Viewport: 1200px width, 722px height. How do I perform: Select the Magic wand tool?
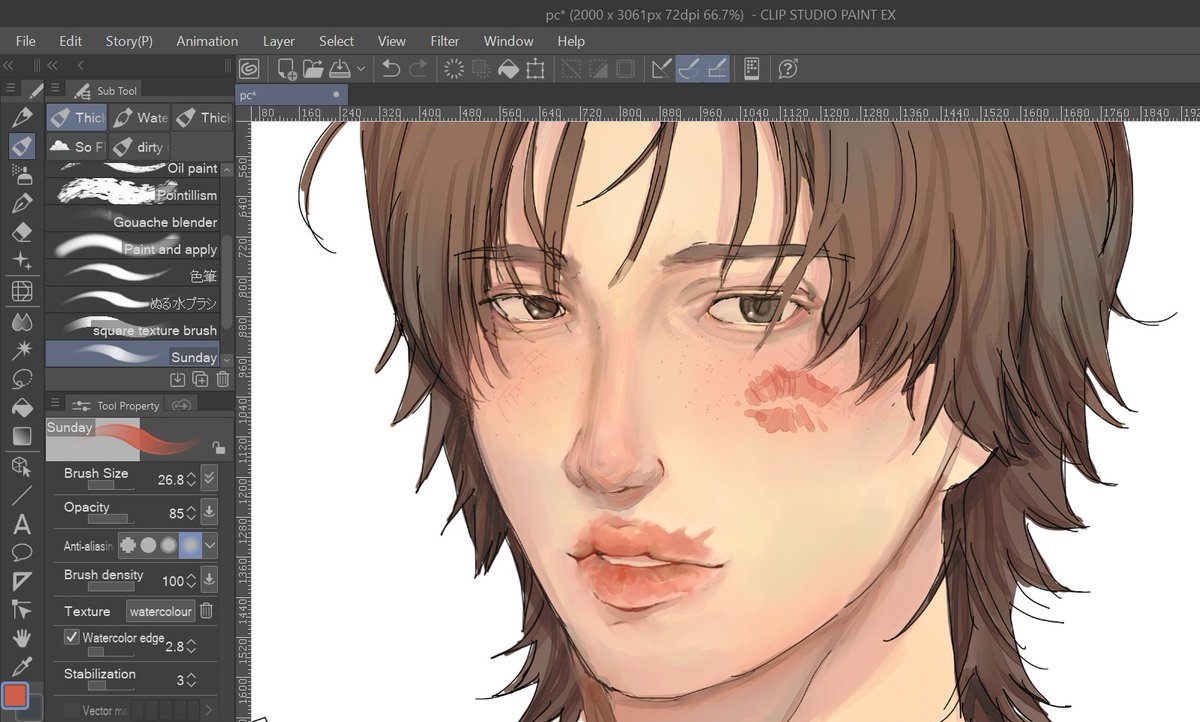click(22, 350)
